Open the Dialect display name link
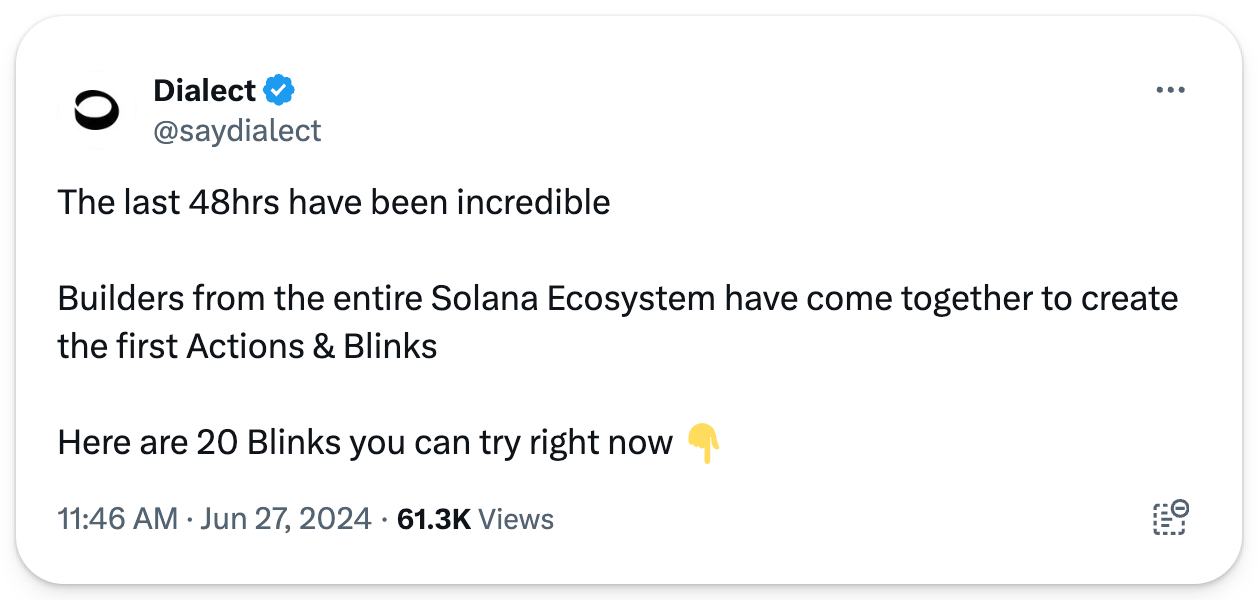This screenshot has width=1258, height=600. (x=205, y=91)
